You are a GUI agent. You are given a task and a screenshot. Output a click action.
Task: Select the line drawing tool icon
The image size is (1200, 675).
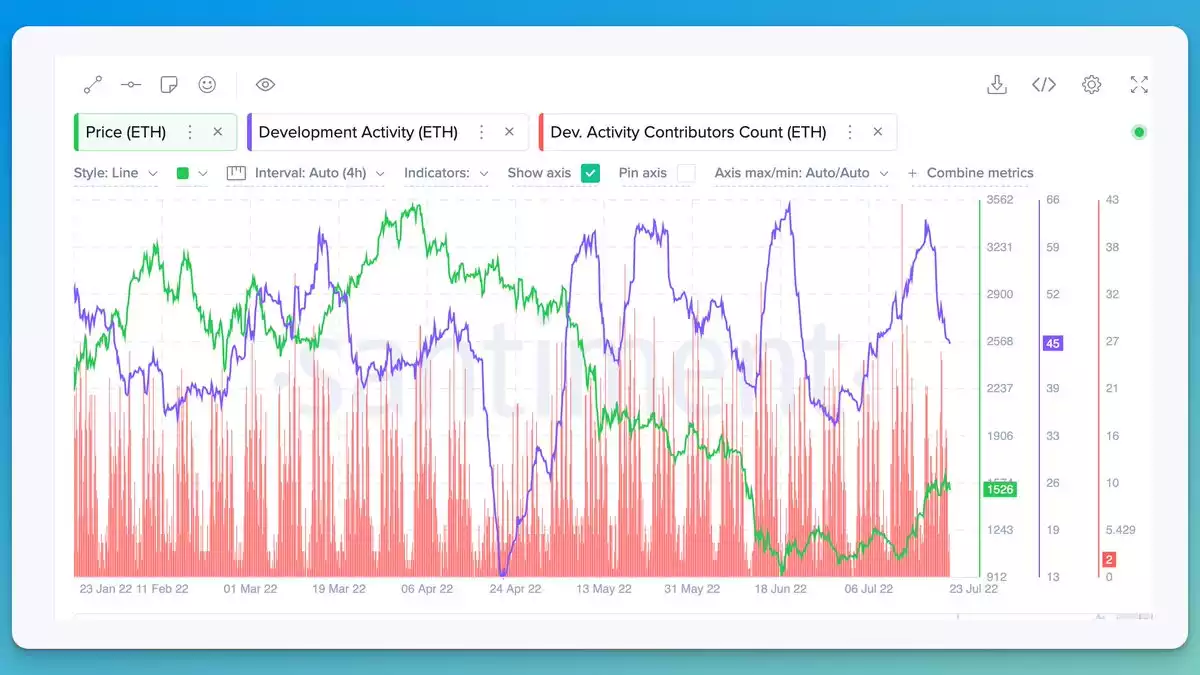pyautogui.click(x=93, y=85)
